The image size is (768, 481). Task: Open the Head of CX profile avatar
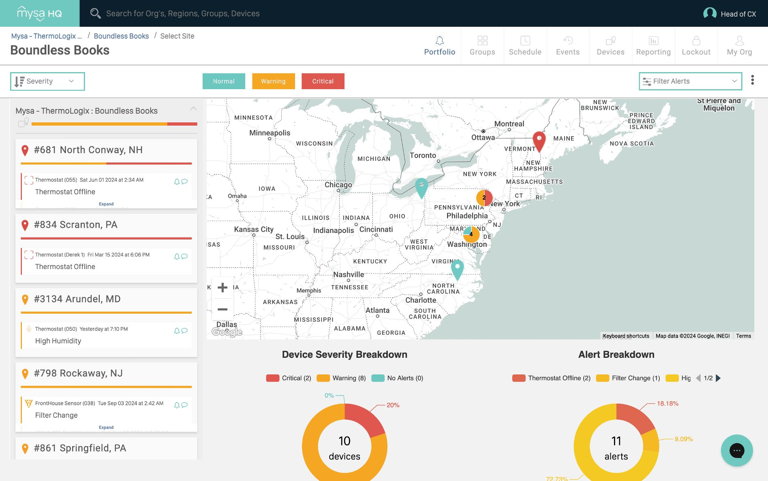(x=709, y=13)
